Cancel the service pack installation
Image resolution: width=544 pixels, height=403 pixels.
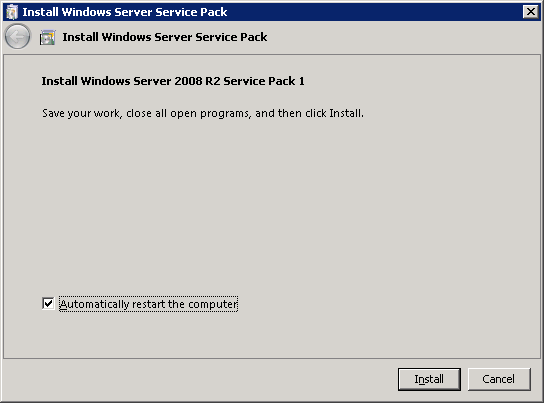tap(499, 379)
